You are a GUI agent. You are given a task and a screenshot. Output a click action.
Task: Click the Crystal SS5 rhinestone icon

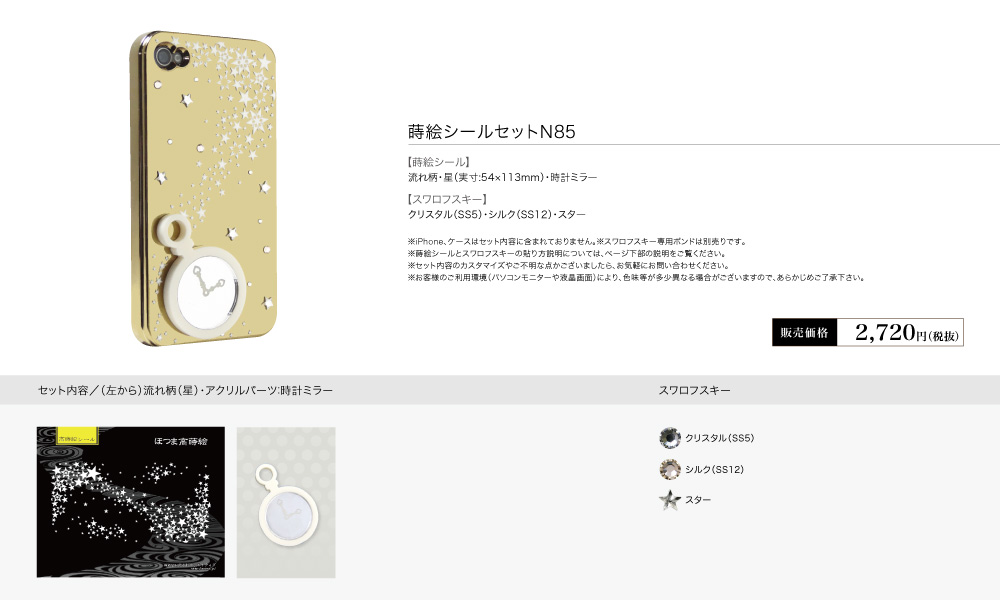pos(670,438)
